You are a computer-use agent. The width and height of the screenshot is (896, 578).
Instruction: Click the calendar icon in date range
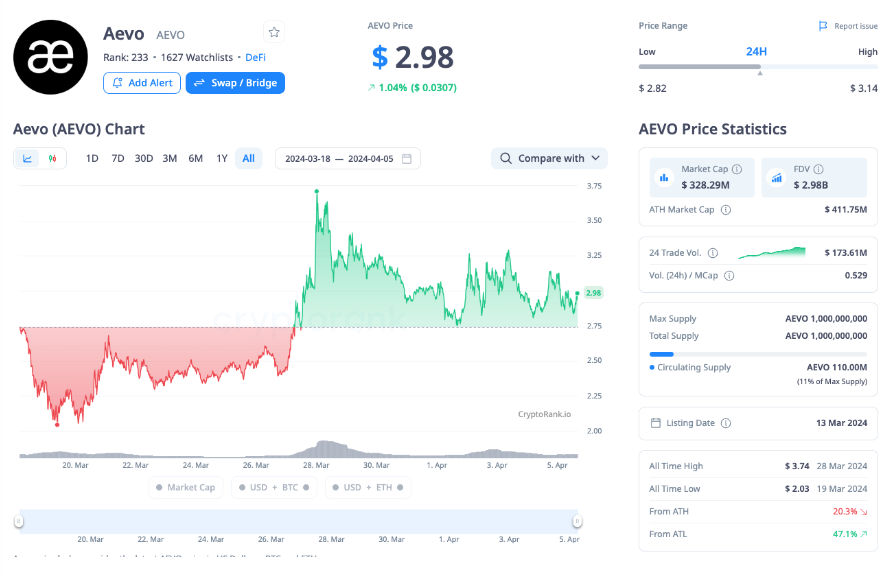pos(407,158)
